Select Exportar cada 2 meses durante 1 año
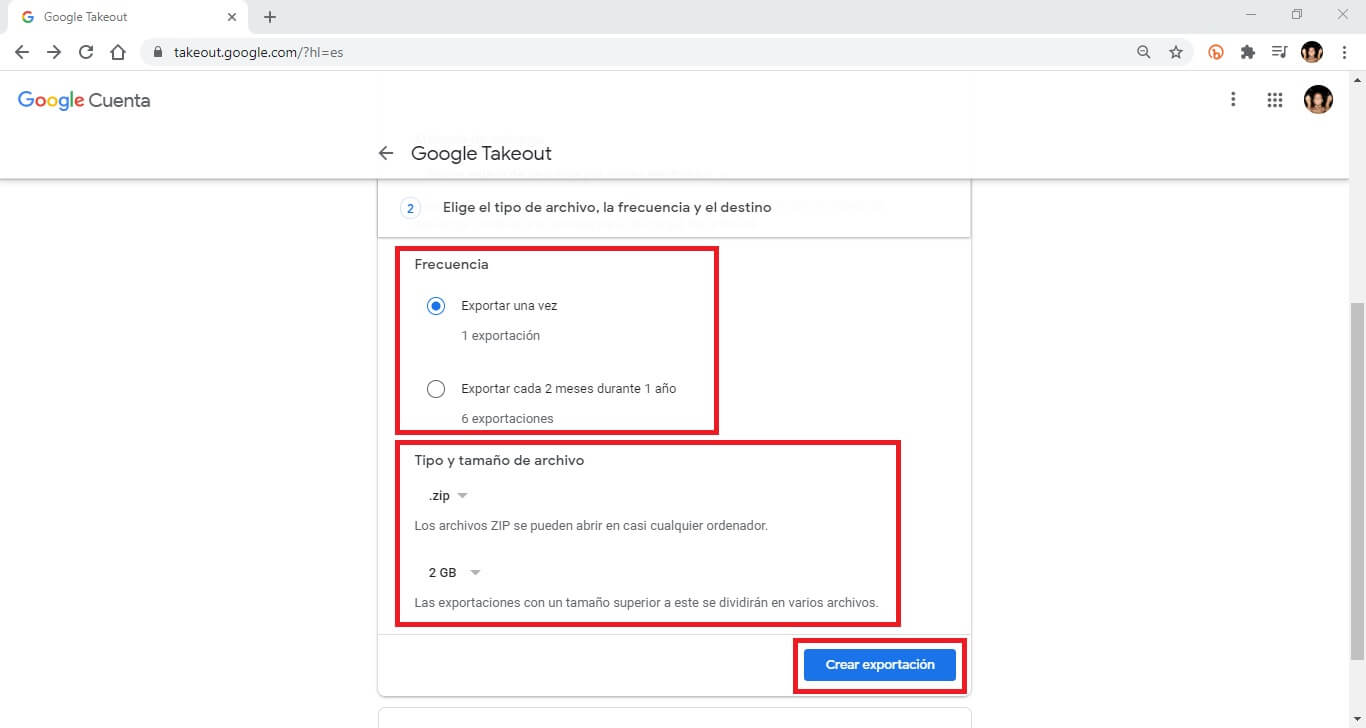 436,389
